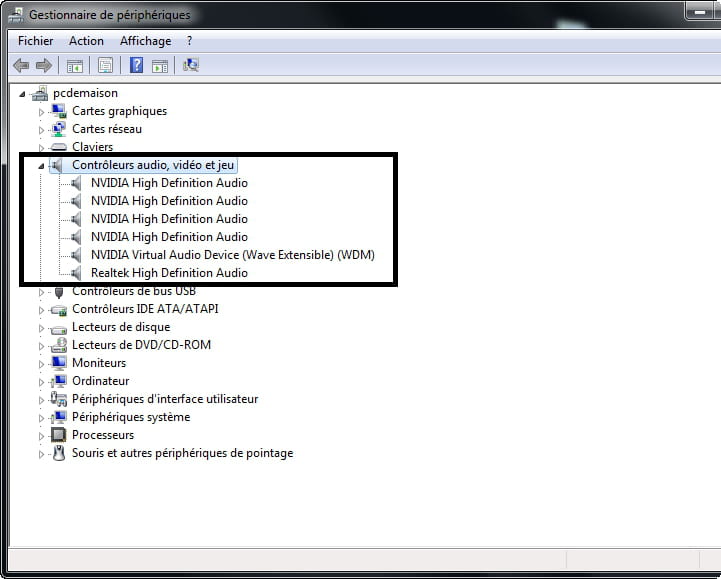721x579 pixels.
Task: Click the NVIDIA Virtual Audio Device speaker icon
Action: pos(76,255)
